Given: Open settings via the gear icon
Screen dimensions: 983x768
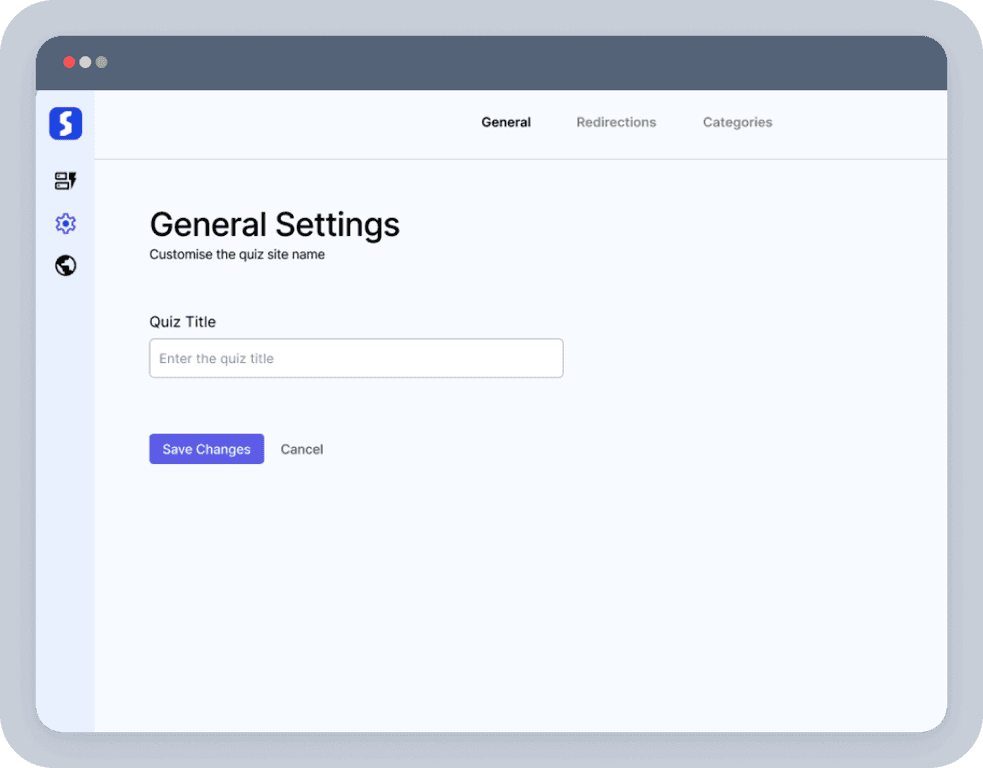Looking at the screenshot, I should tap(65, 224).
